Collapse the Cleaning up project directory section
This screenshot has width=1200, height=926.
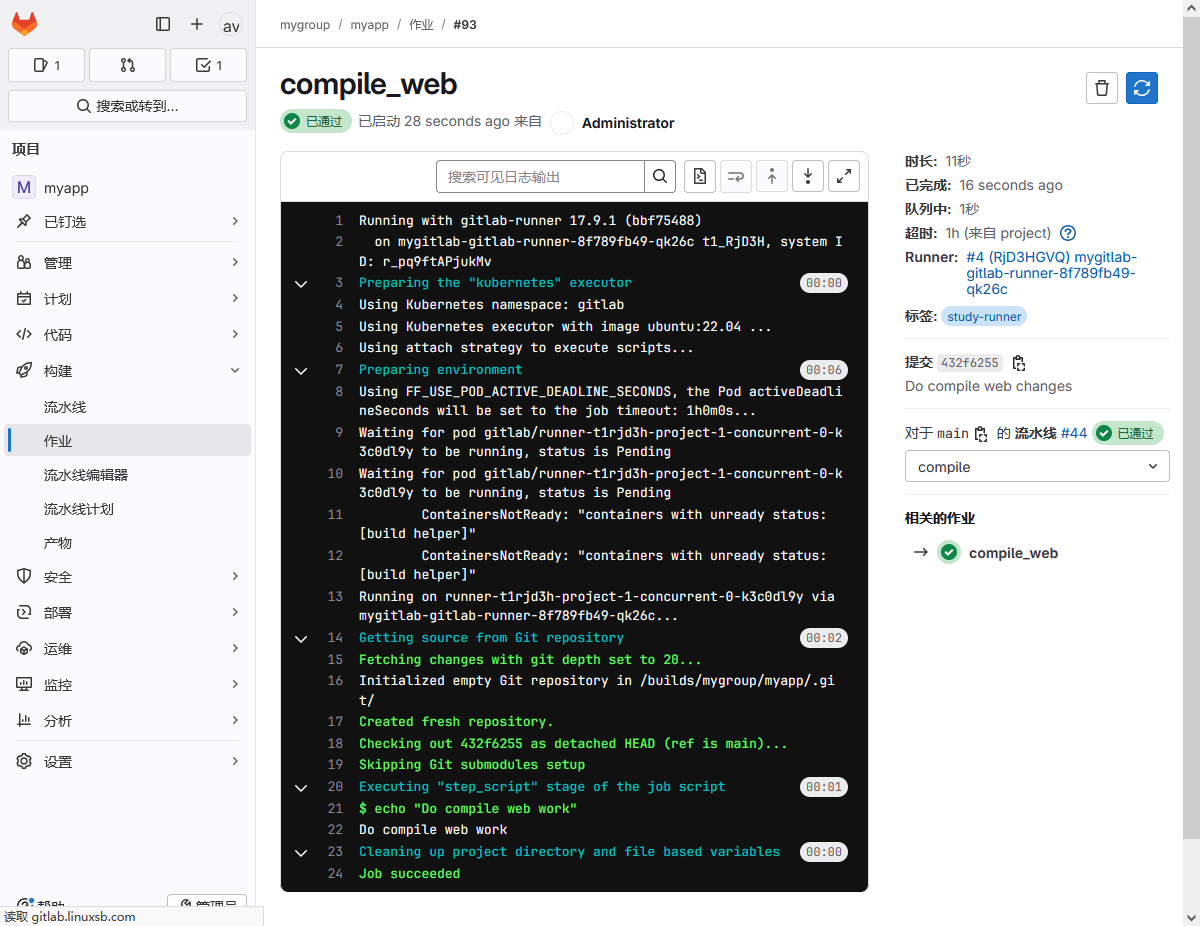pos(300,852)
